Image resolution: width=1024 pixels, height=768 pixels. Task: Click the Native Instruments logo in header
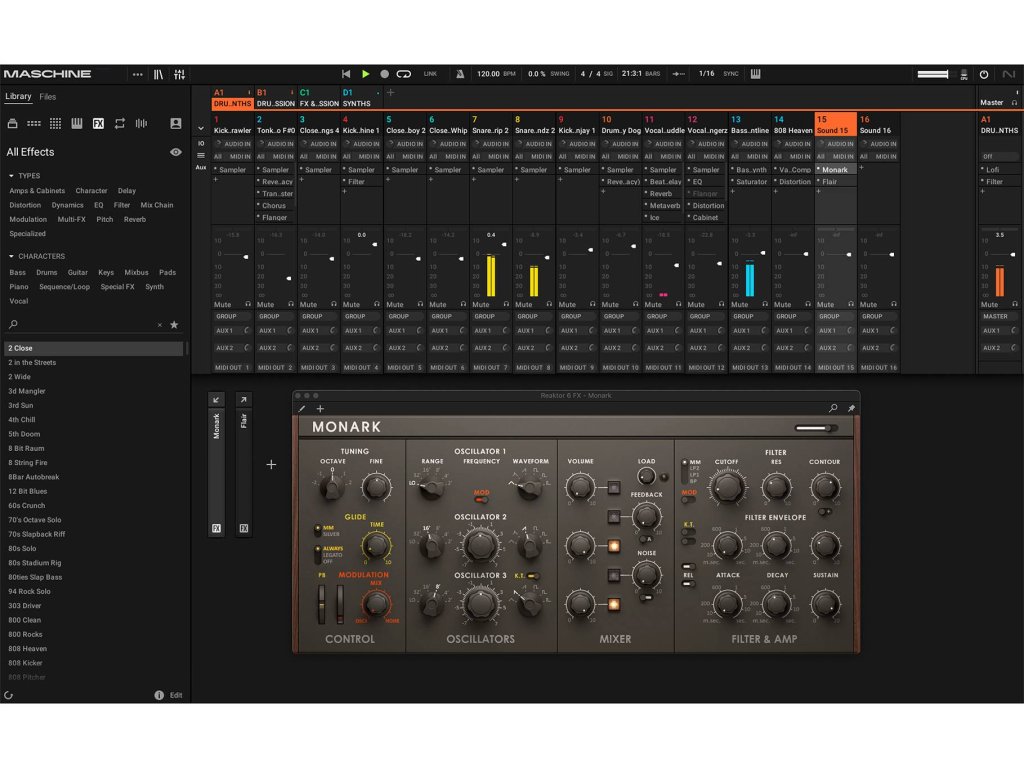[x=1009, y=74]
